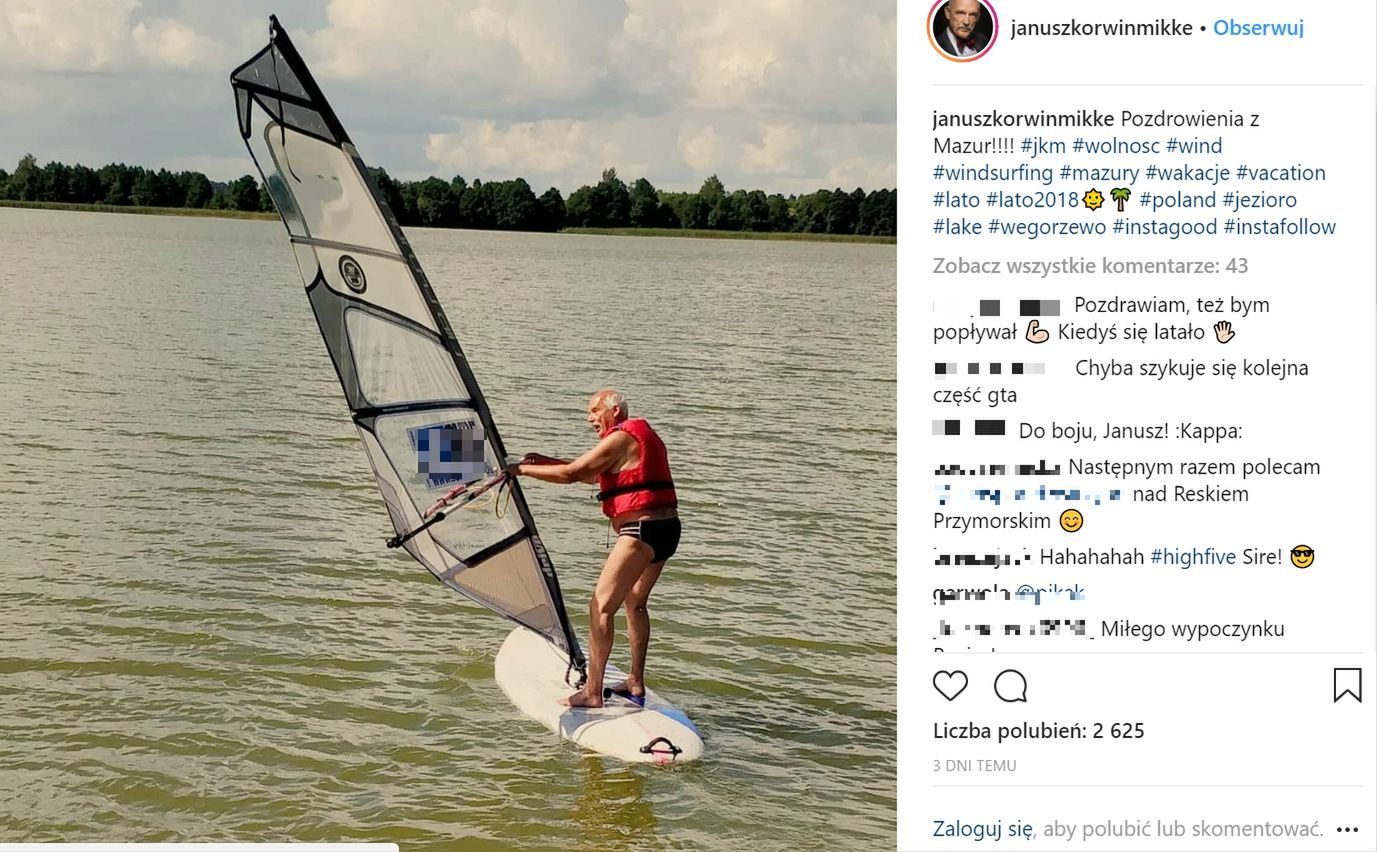The width and height of the screenshot is (1377, 852).
Task: Save post with bookmark icon
Action: tap(1347, 685)
